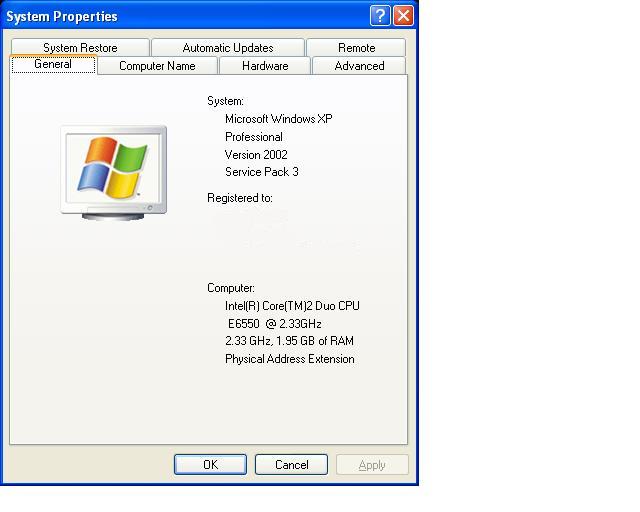Screen dimensions: 640x512
Task: Click 'Intel(R) Core(TM)2 Duo CPU' text
Action: [292, 306]
